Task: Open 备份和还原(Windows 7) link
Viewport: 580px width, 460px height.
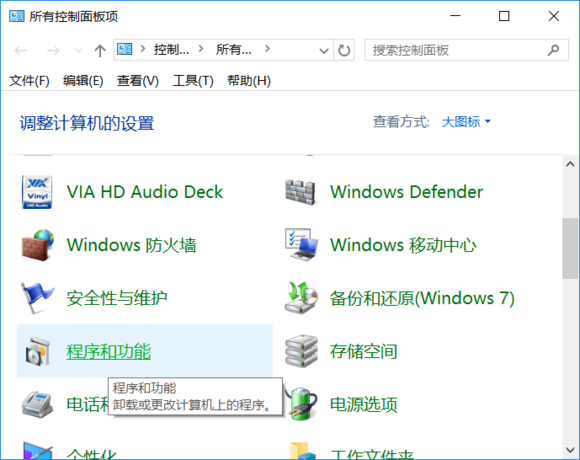Action: [x=422, y=298]
